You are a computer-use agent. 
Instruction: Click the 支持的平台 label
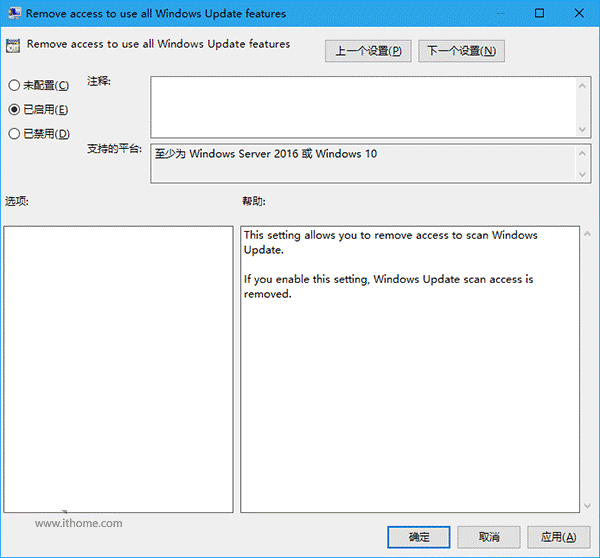[x=114, y=148]
